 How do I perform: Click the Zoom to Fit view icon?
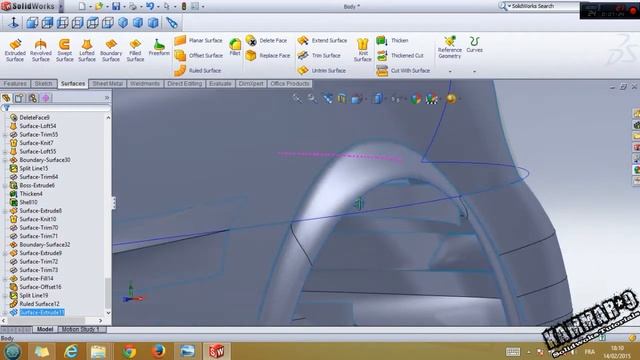click(297, 98)
